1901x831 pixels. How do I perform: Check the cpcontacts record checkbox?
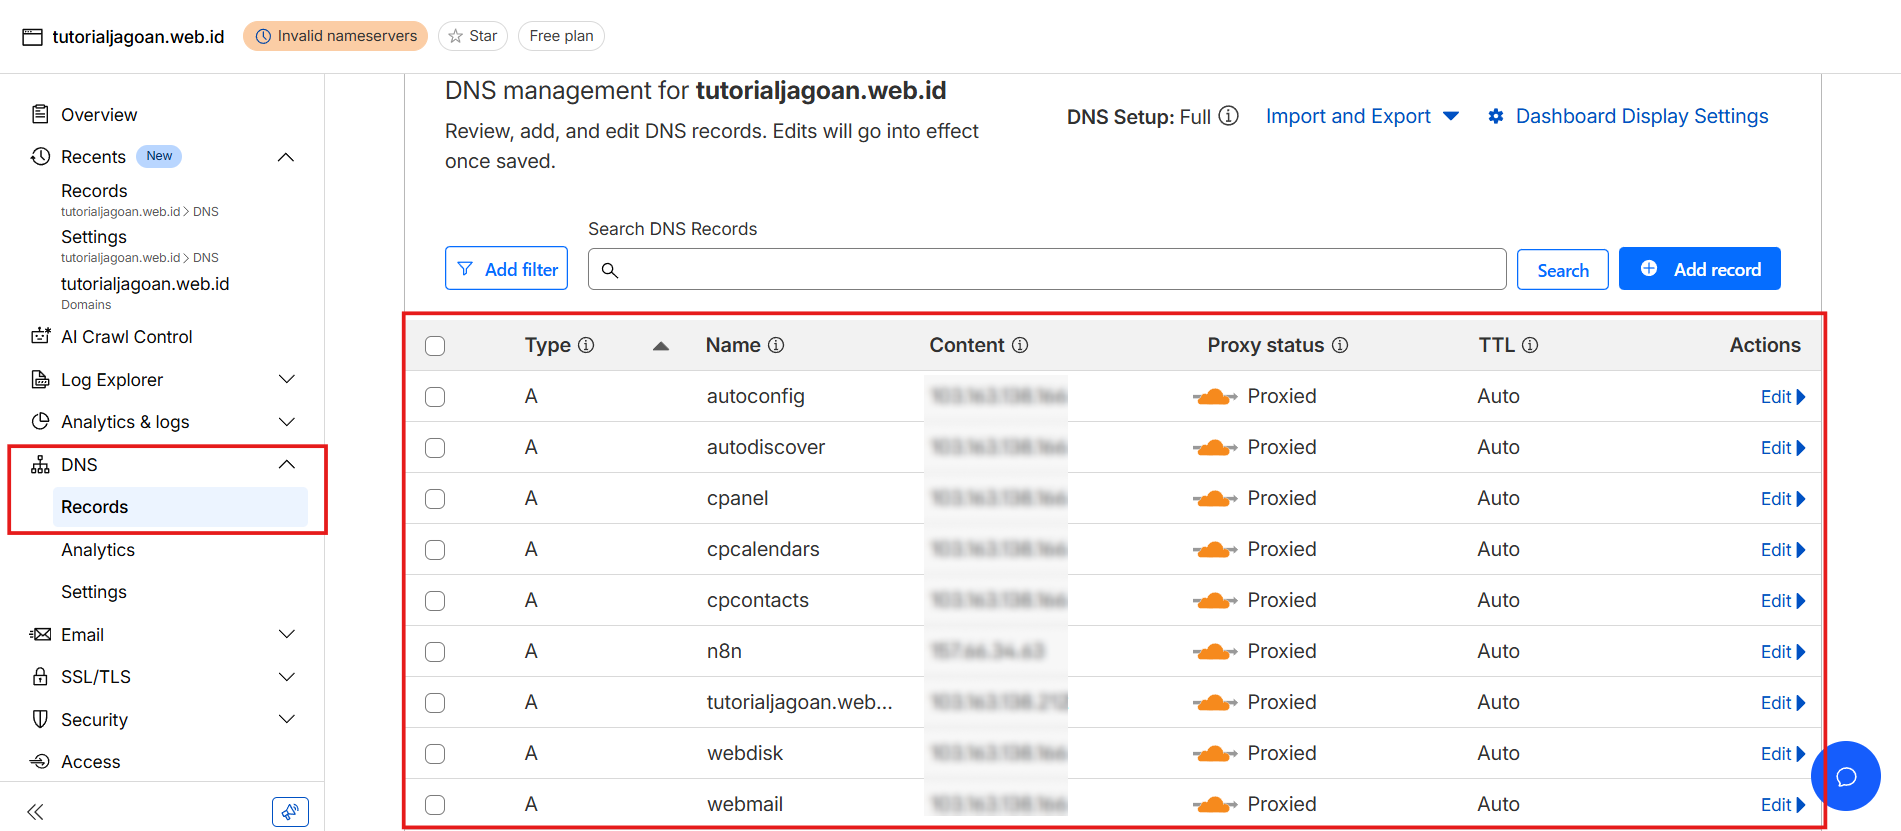[435, 601]
